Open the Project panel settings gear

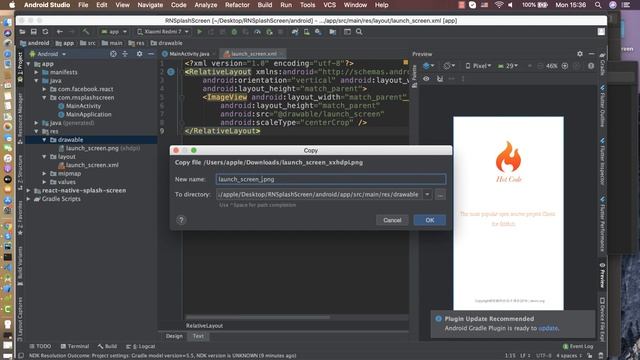click(140, 54)
